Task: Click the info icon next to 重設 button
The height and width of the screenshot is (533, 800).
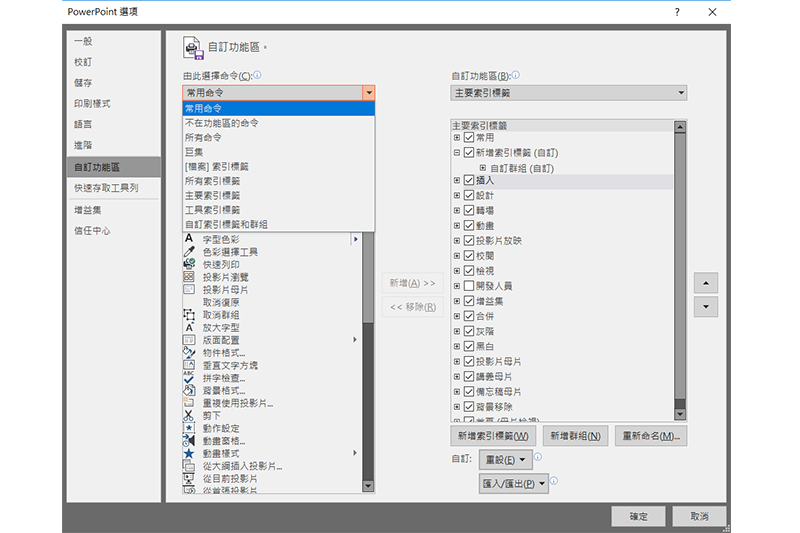Action: (538, 457)
